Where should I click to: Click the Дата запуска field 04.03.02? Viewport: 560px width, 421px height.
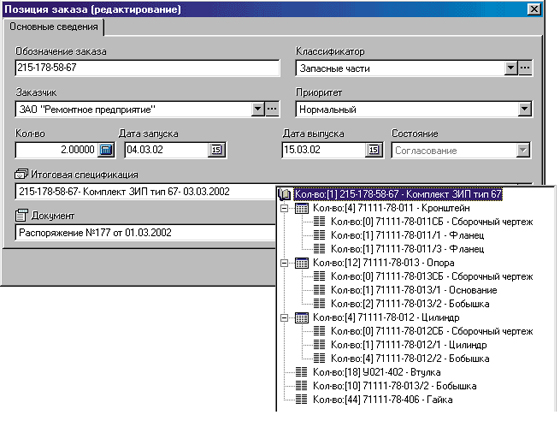(x=166, y=150)
